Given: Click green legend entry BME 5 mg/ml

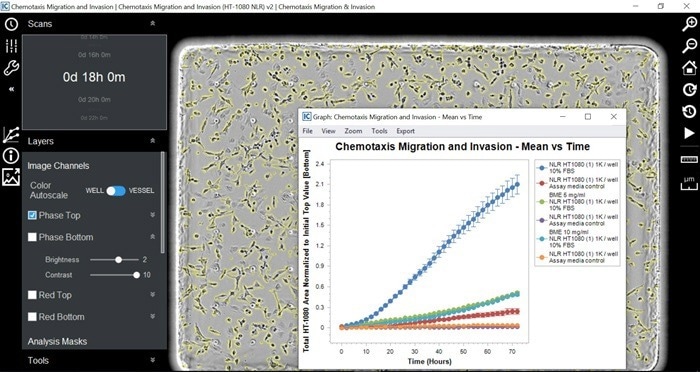Looking at the screenshot, I should point(578,201).
